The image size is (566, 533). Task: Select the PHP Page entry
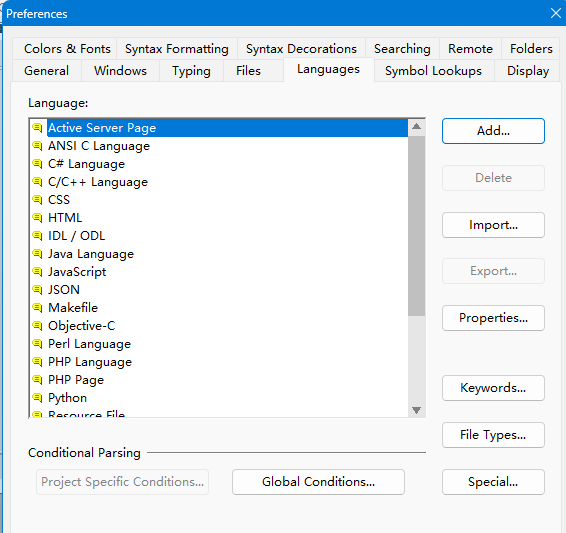219,380
